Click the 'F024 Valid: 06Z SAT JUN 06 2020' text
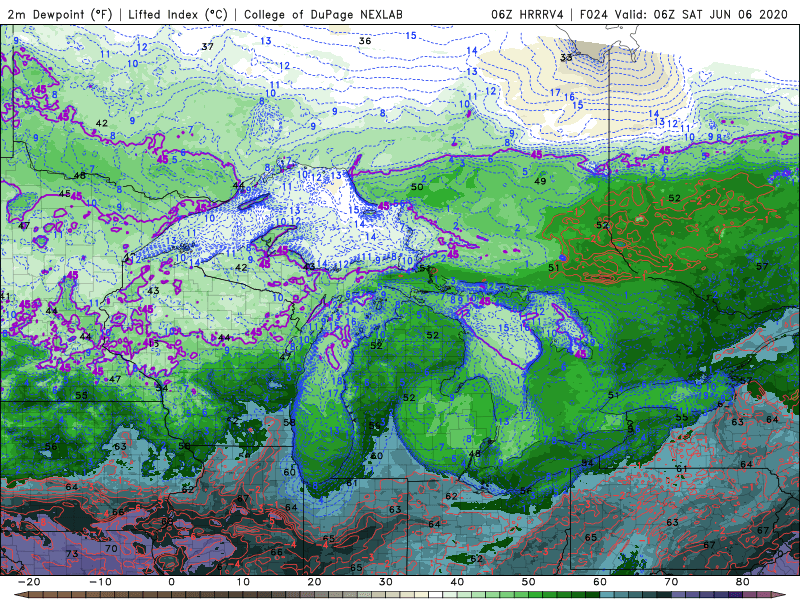 (x=684, y=14)
